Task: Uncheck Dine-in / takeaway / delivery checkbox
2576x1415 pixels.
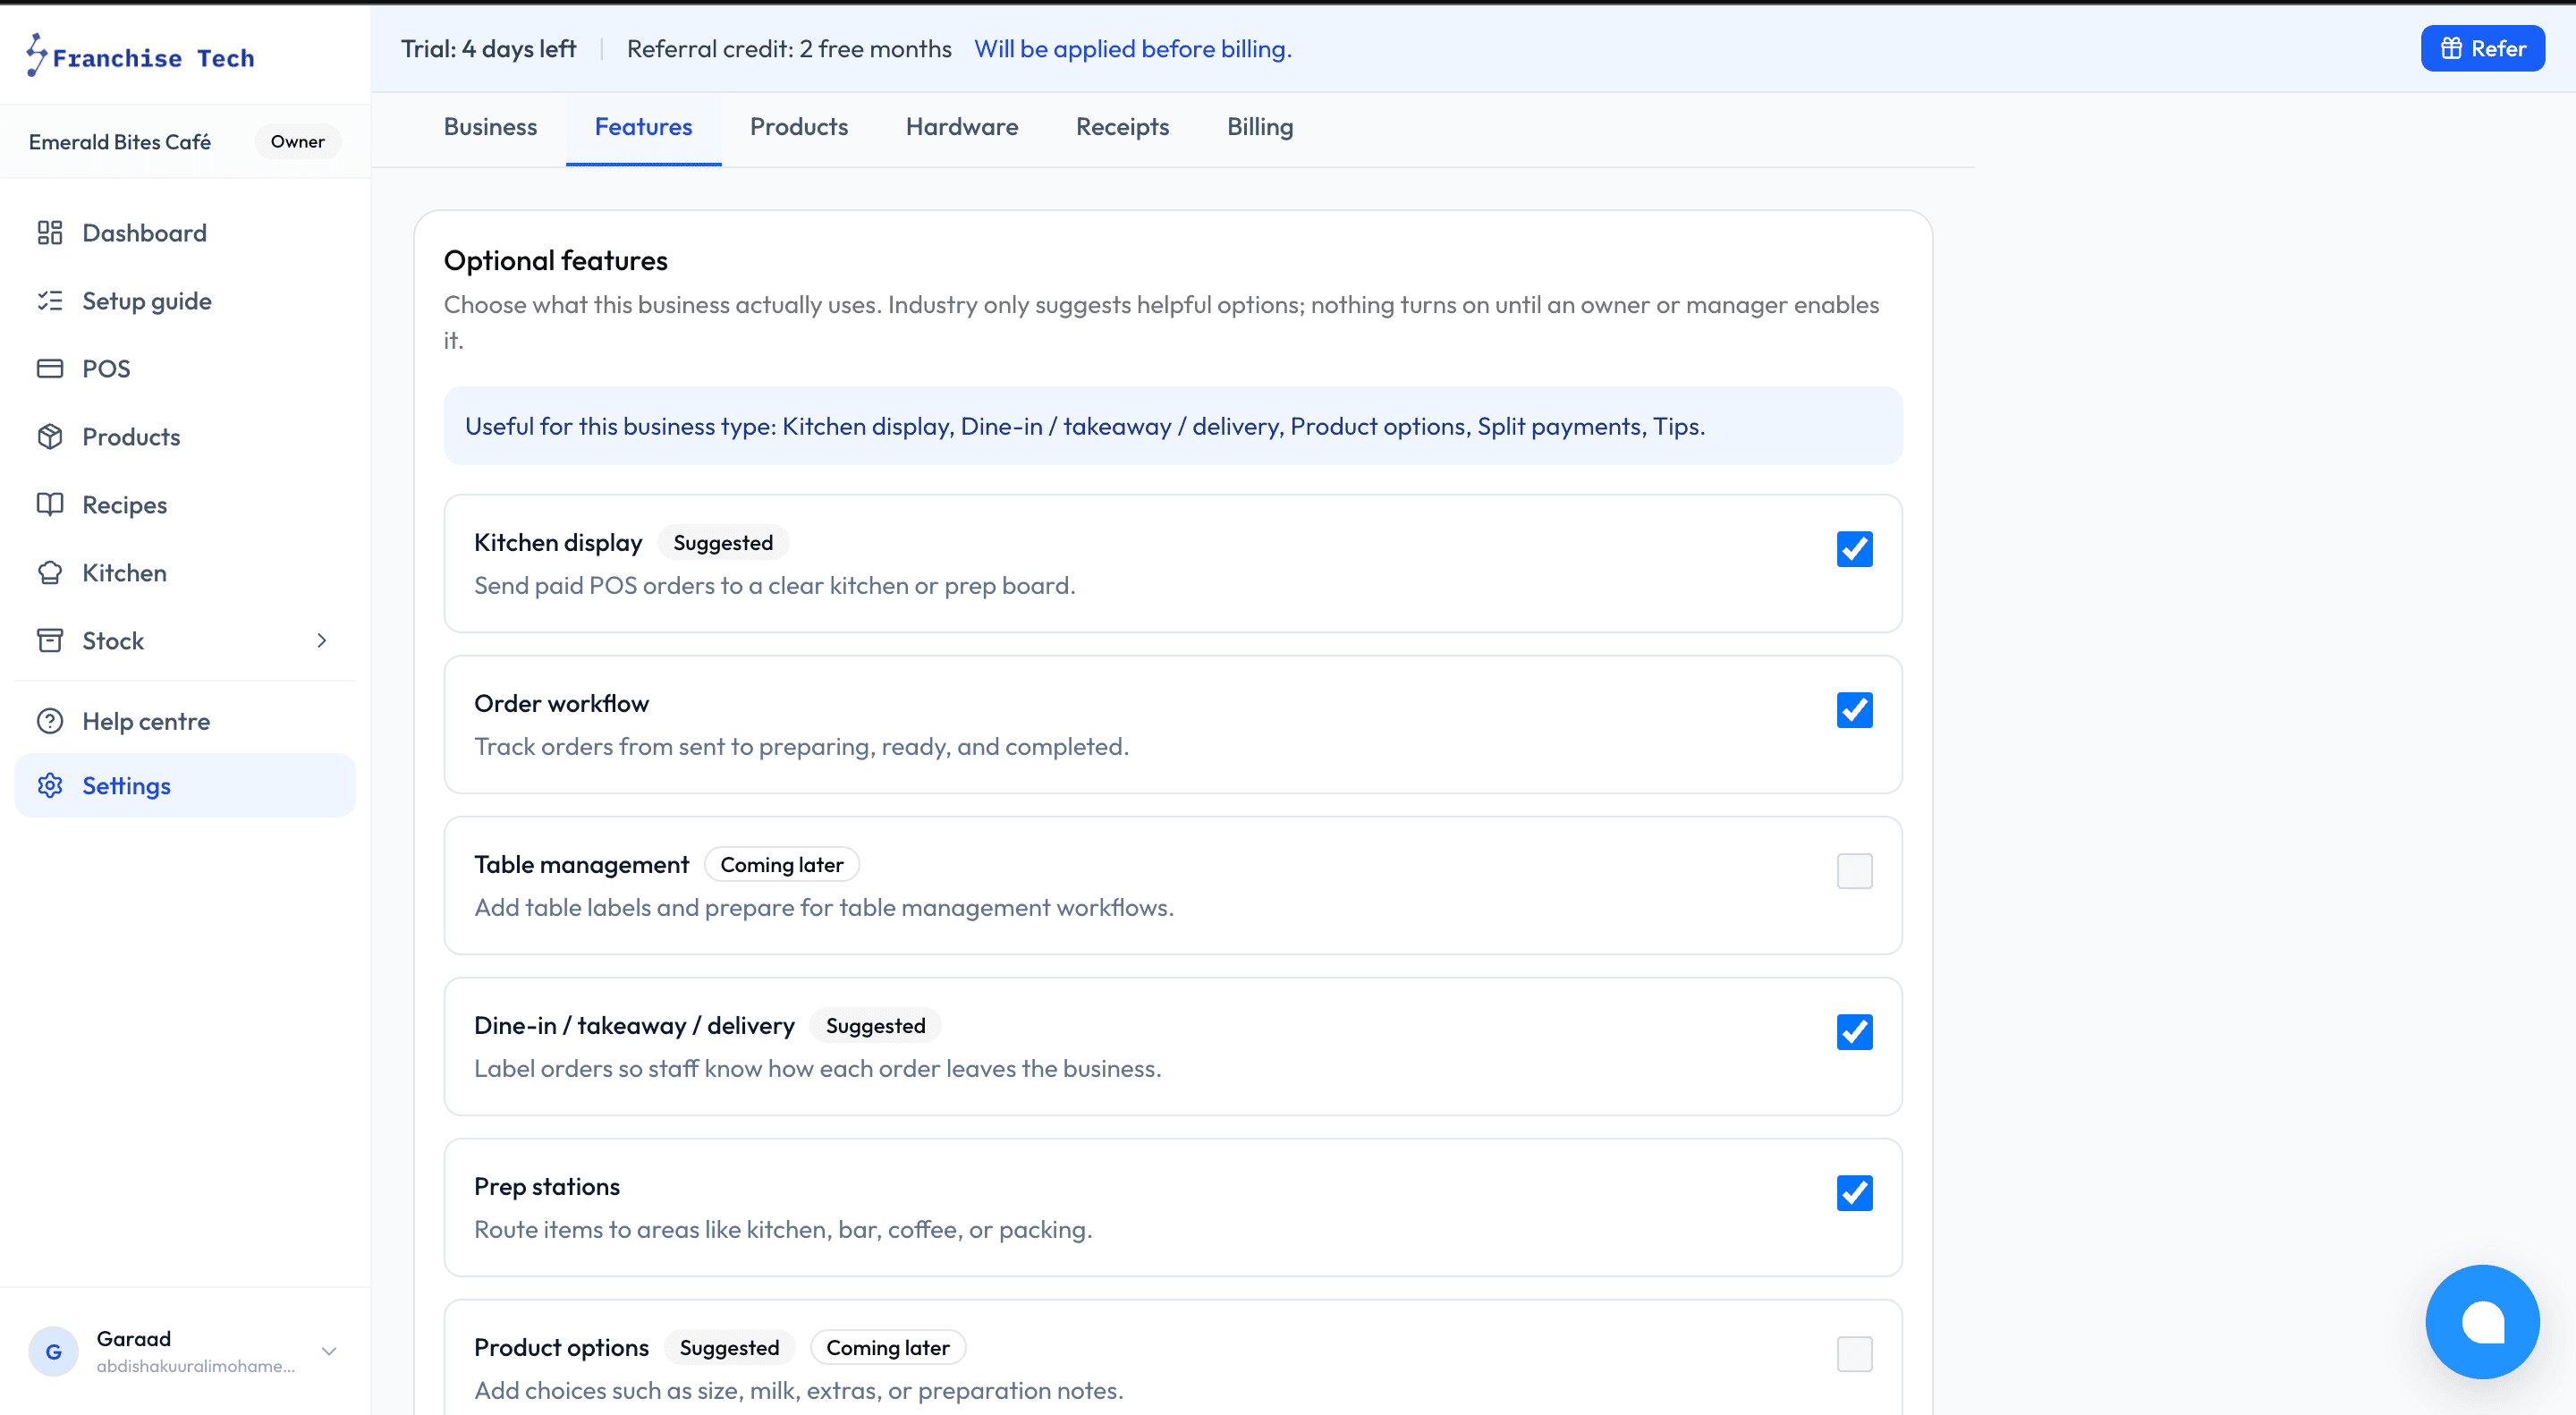Action: (1854, 1032)
